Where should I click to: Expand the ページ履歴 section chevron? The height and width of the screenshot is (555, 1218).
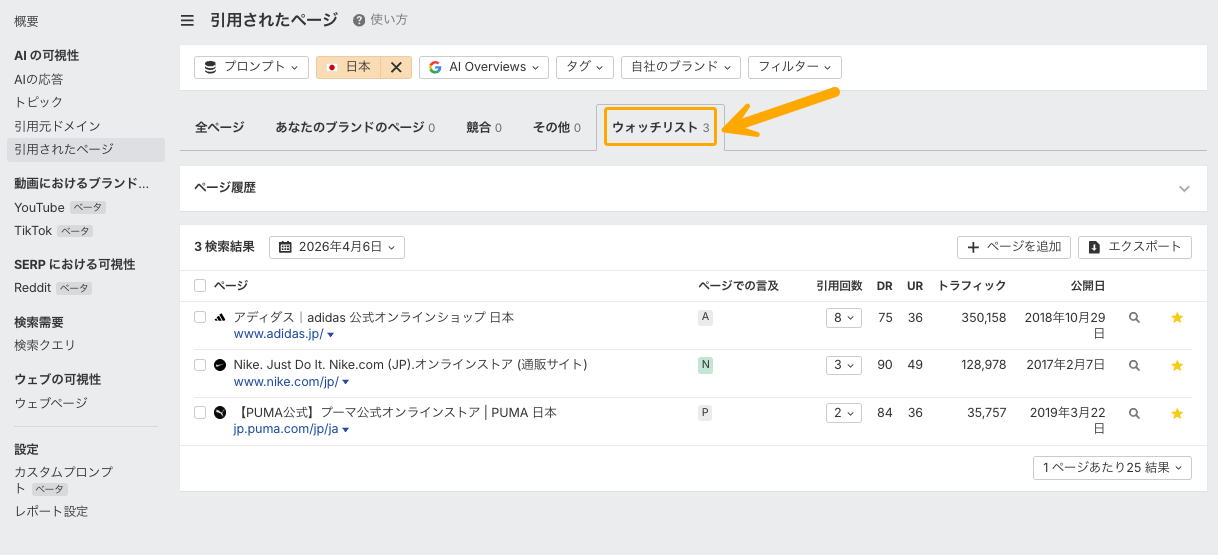click(1184, 188)
